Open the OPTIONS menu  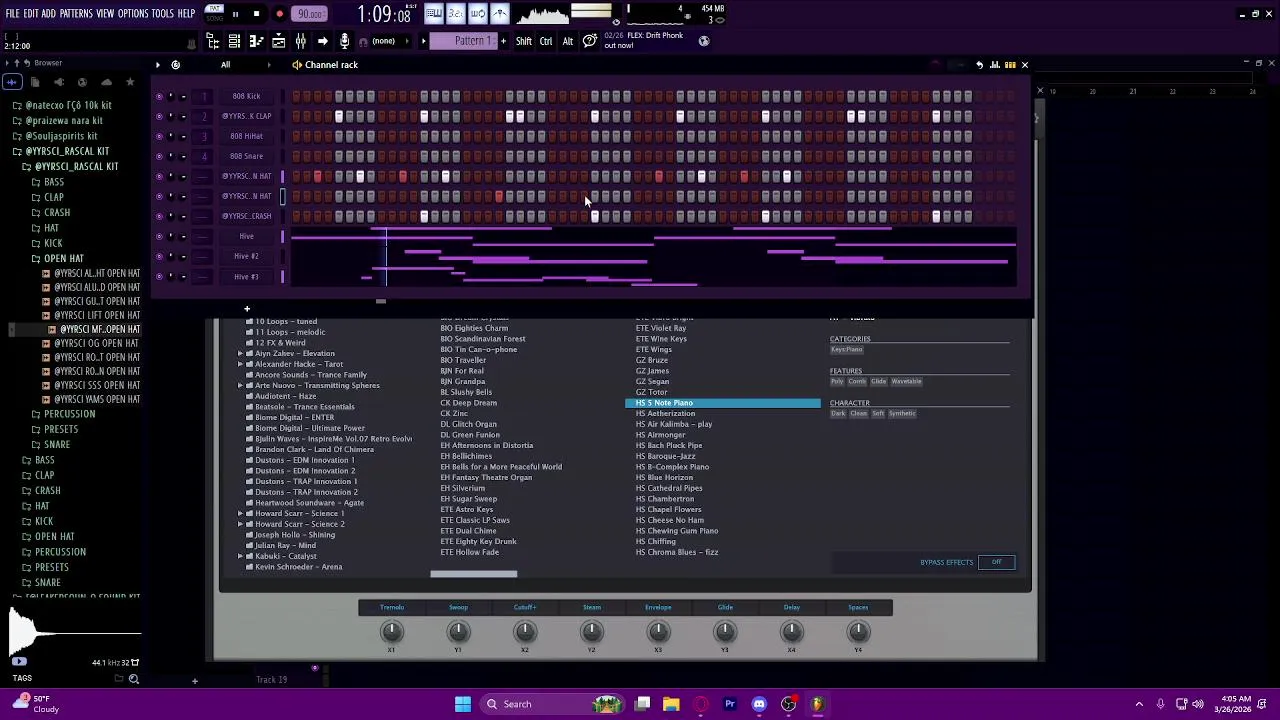click(x=133, y=14)
